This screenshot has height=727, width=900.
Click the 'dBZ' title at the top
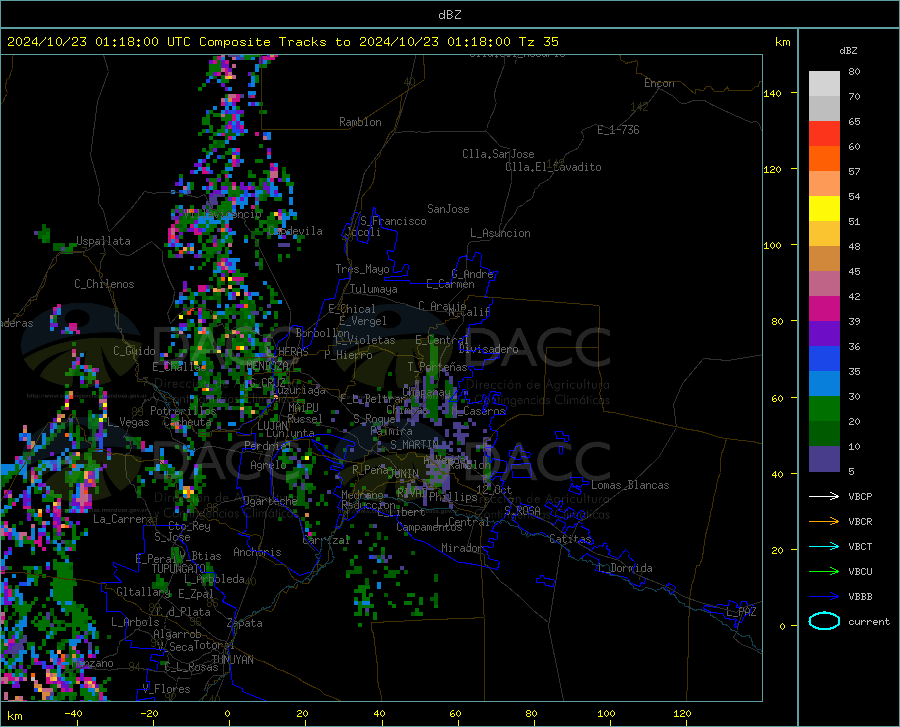tap(449, 15)
